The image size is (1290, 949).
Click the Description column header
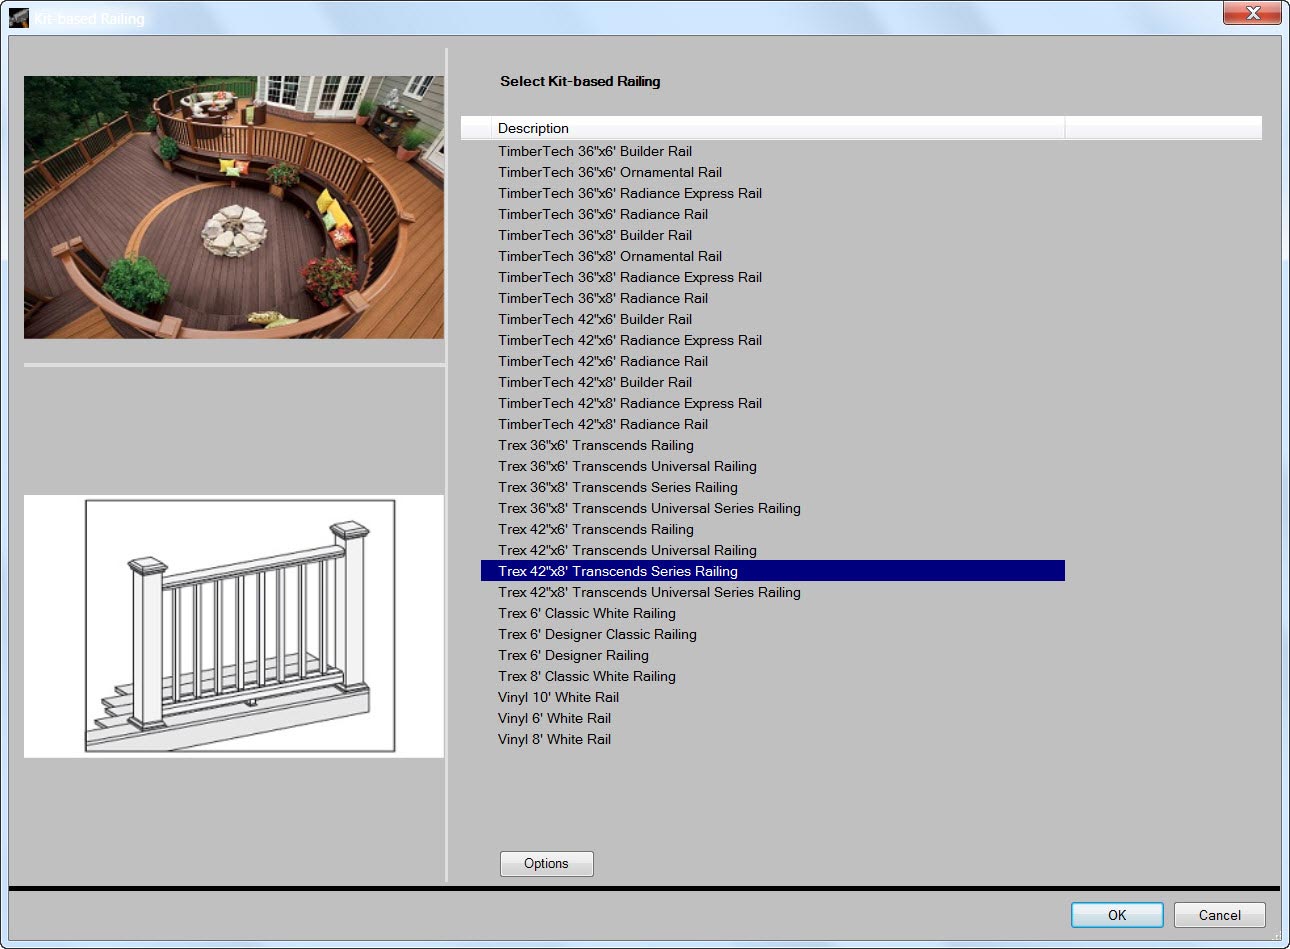778,128
